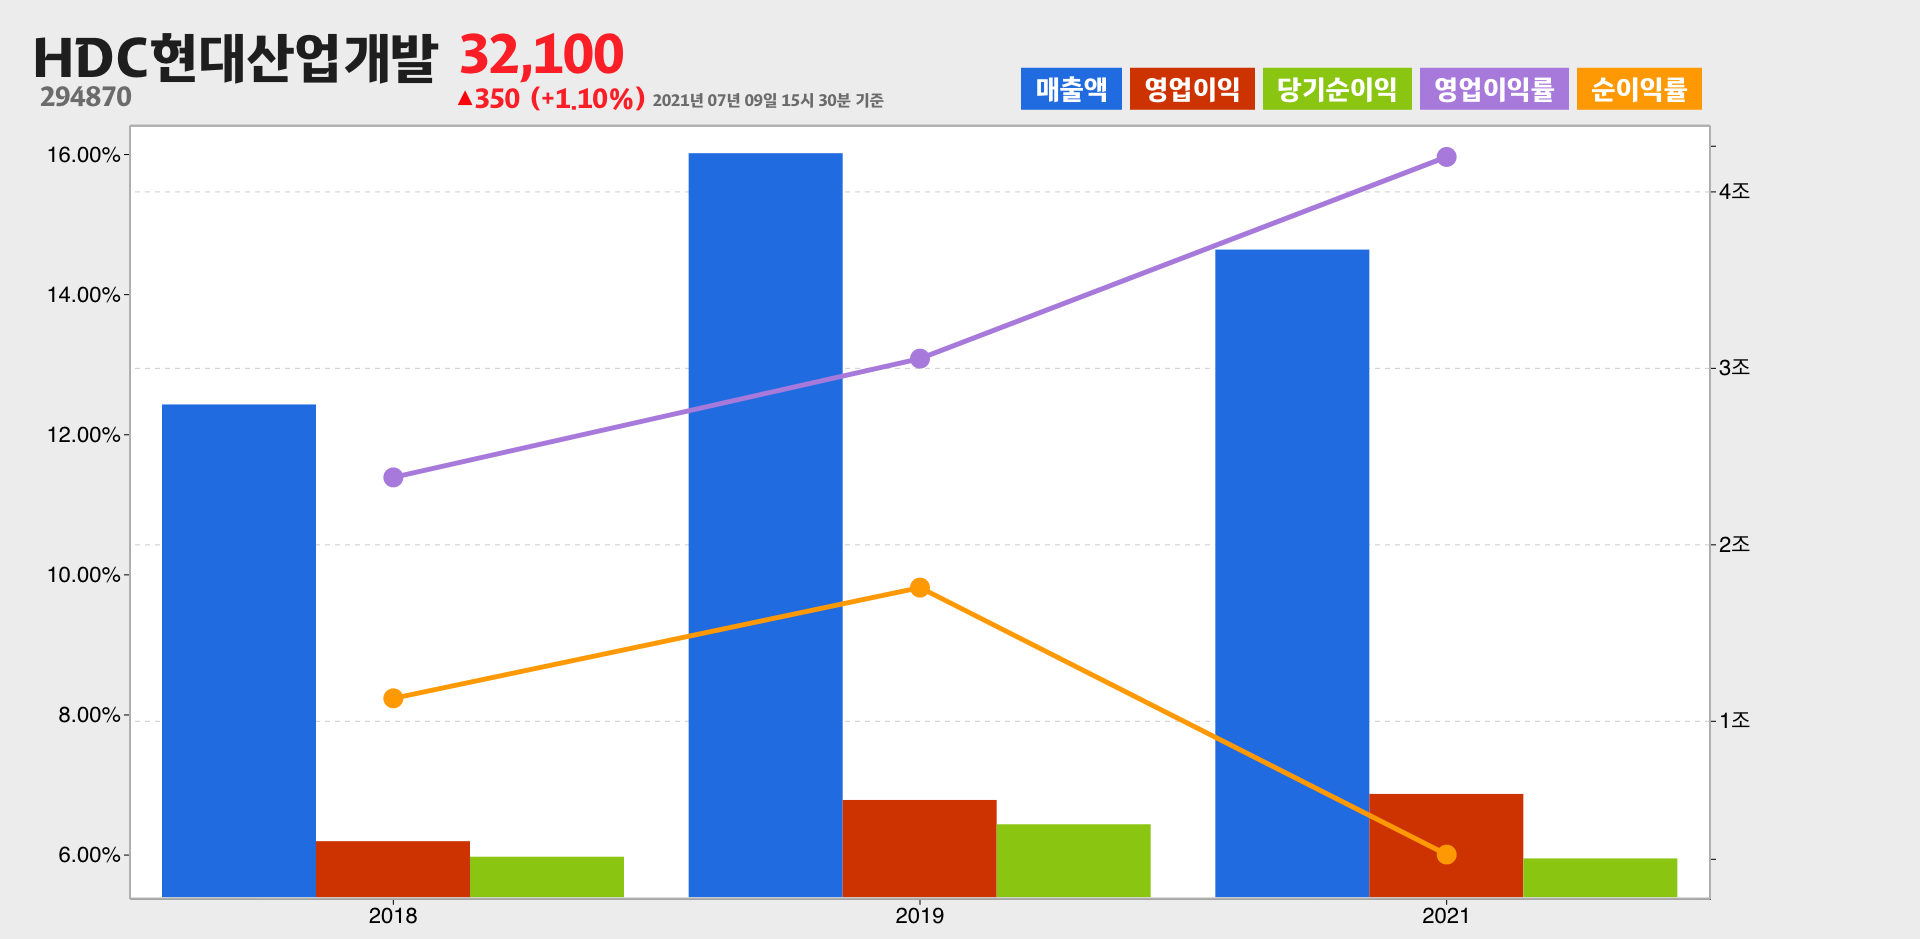The height and width of the screenshot is (939, 1920).
Task: Click the purple 2021 operating margin point
Action: coord(1446,157)
